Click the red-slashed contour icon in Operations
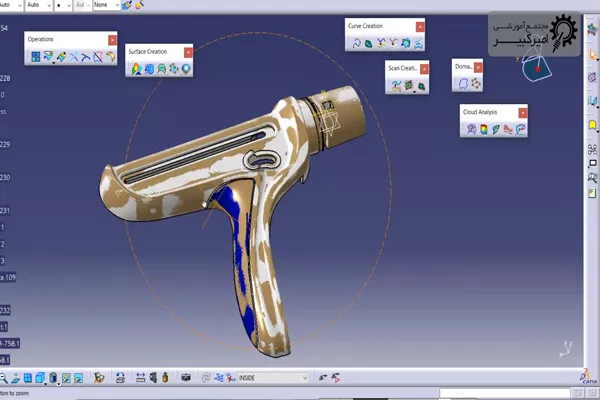 98,57
